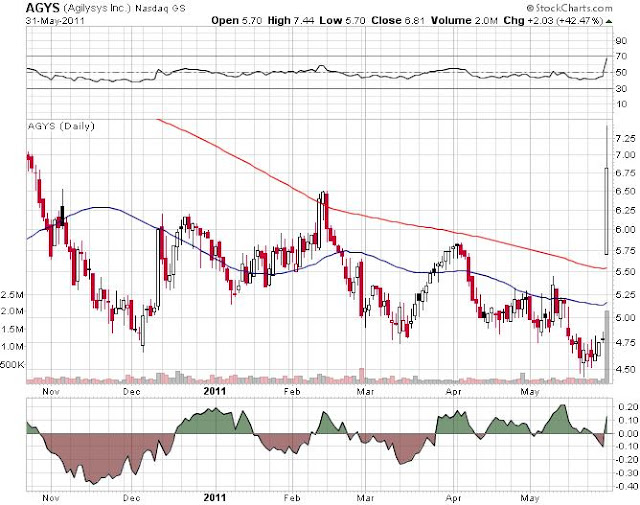Click the 5.75 price axis label
The width and height of the screenshot is (640, 505).
(x=625, y=251)
